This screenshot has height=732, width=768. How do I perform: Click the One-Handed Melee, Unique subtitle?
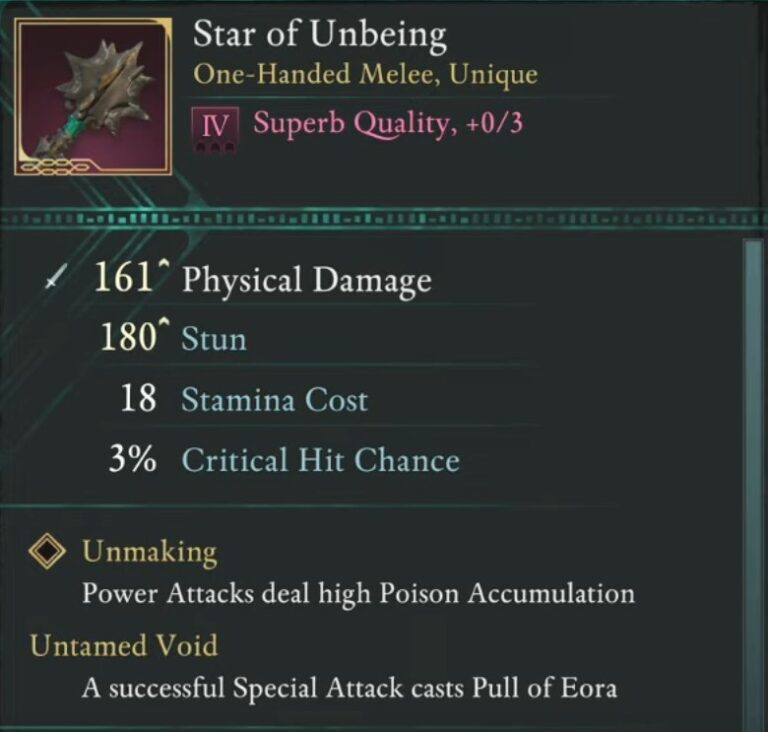(x=365, y=75)
